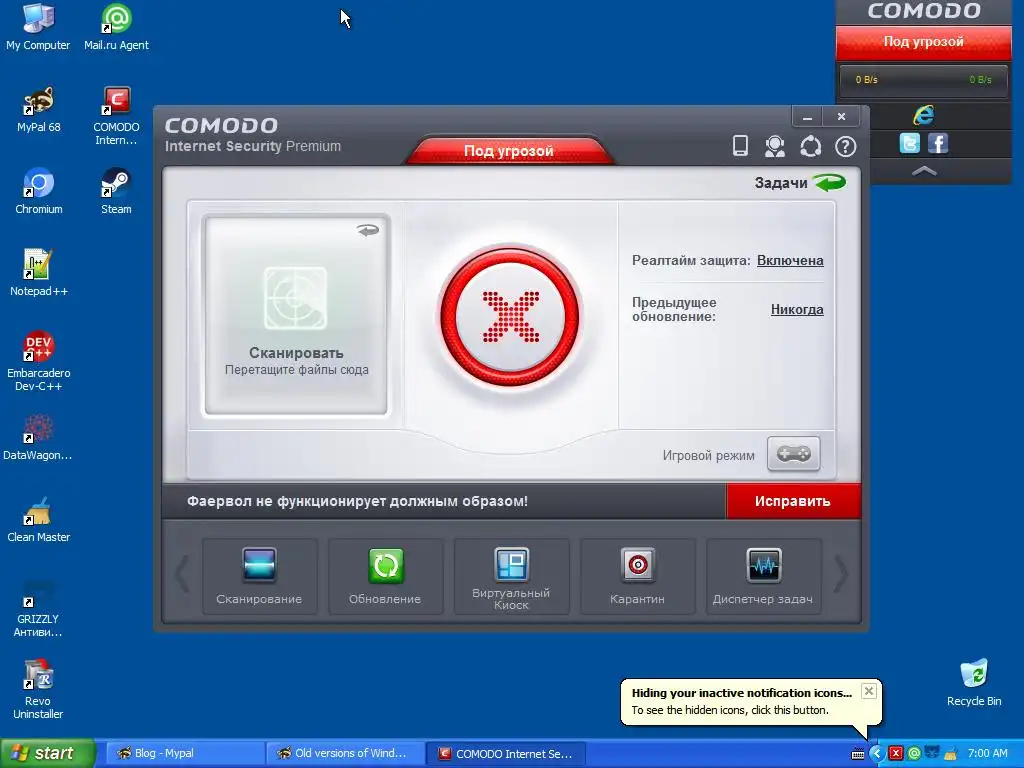
Task: Click the Clean Master broom tray icon
Action: point(951,754)
